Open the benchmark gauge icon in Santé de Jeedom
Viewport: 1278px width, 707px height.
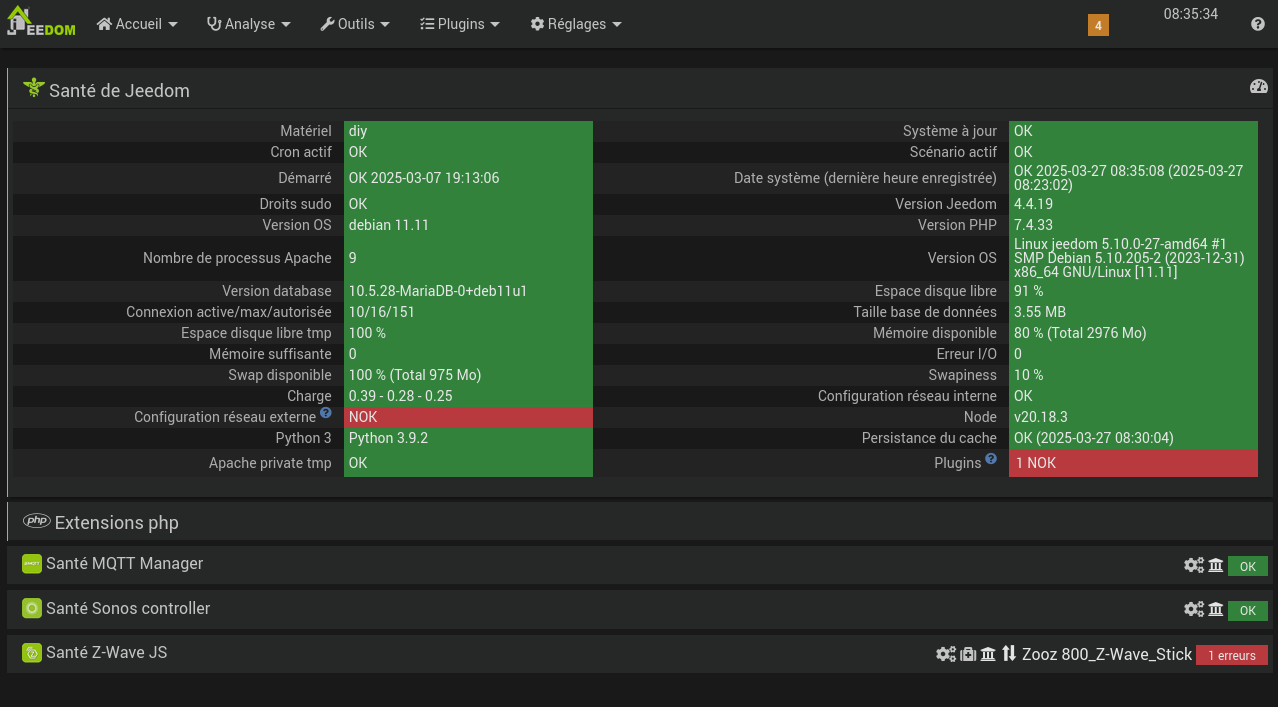click(x=1258, y=87)
